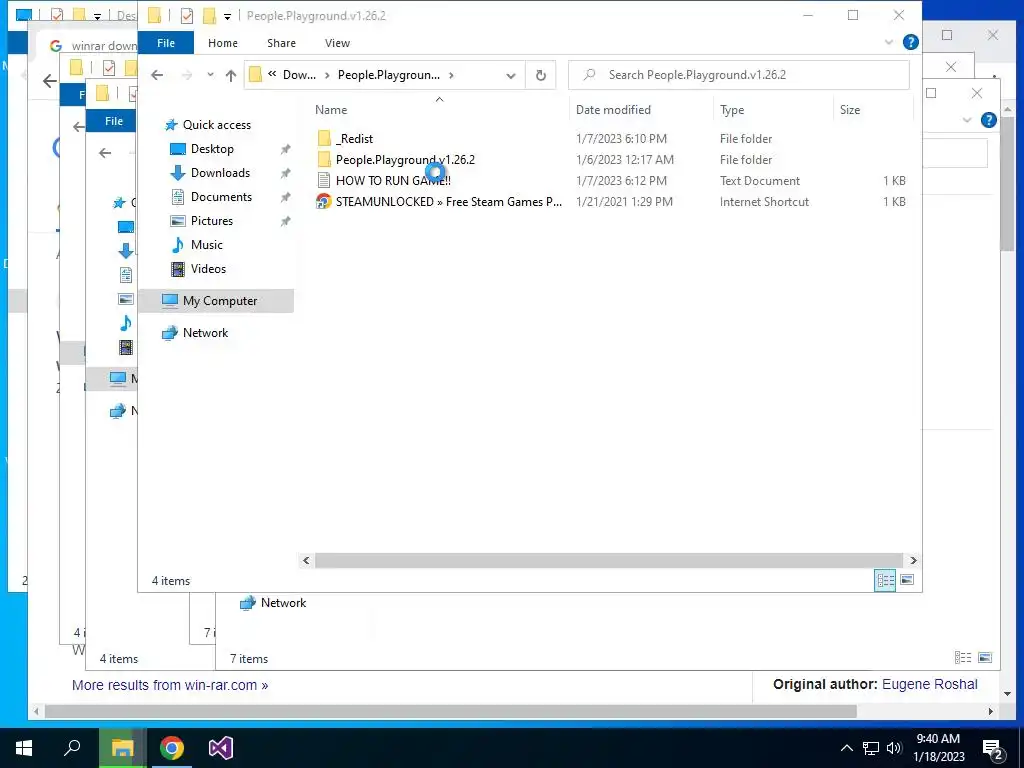Open Pictures in Quick access
The height and width of the screenshot is (768, 1024).
pos(211,221)
